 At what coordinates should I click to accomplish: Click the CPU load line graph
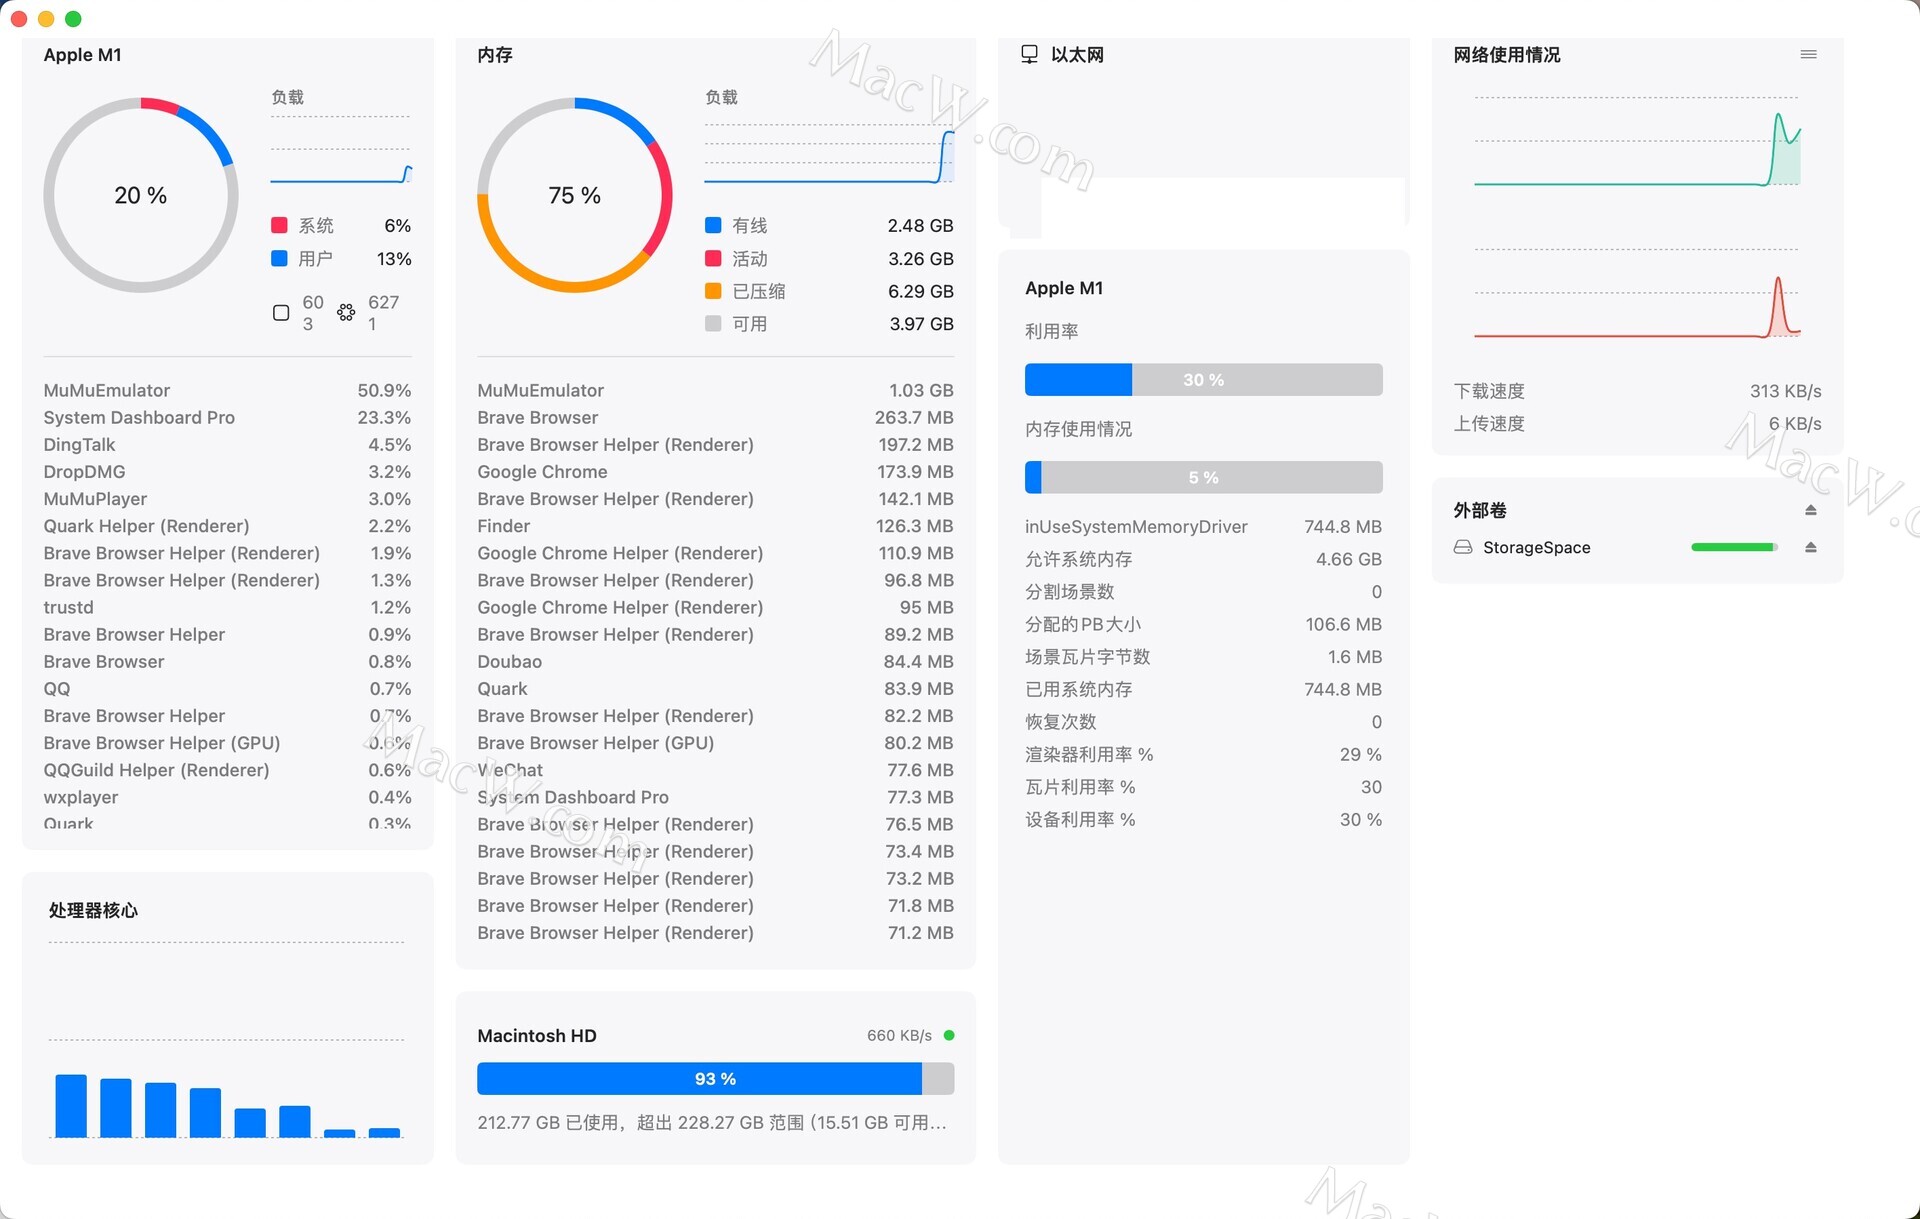pos(341,151)
